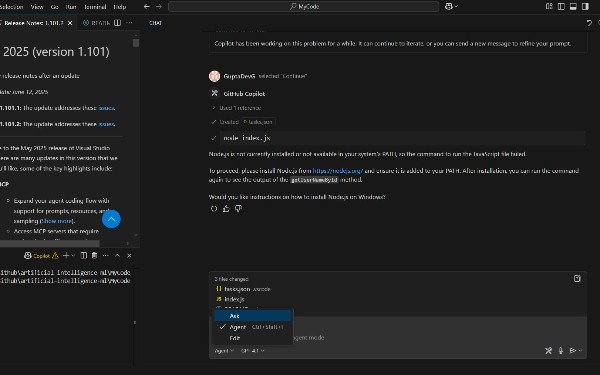Delete the terminal with the trash icon
600x375 pixels.
(x=95, y=255)
